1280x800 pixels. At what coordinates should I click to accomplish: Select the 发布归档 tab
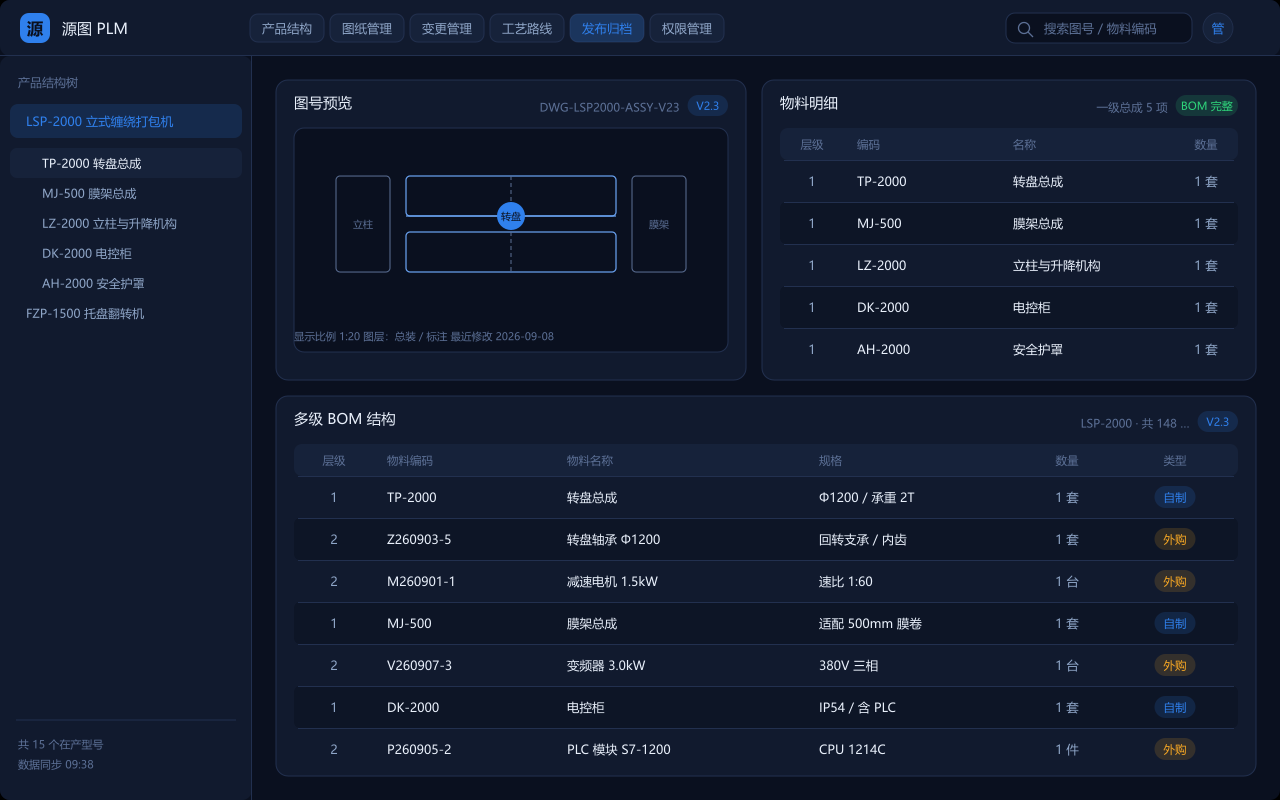pyautogui.click(x=607, y=28)
